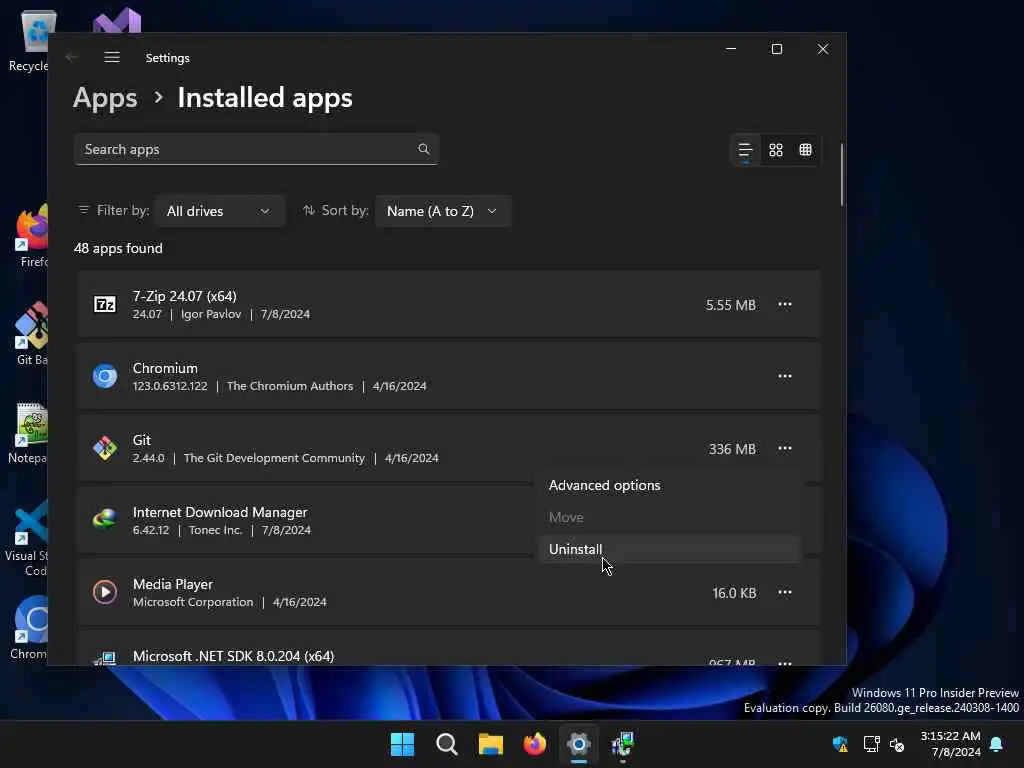Expand the All drives filter dropdown
The width and height of the screenshot is (1024, 768).
point(220,211)
